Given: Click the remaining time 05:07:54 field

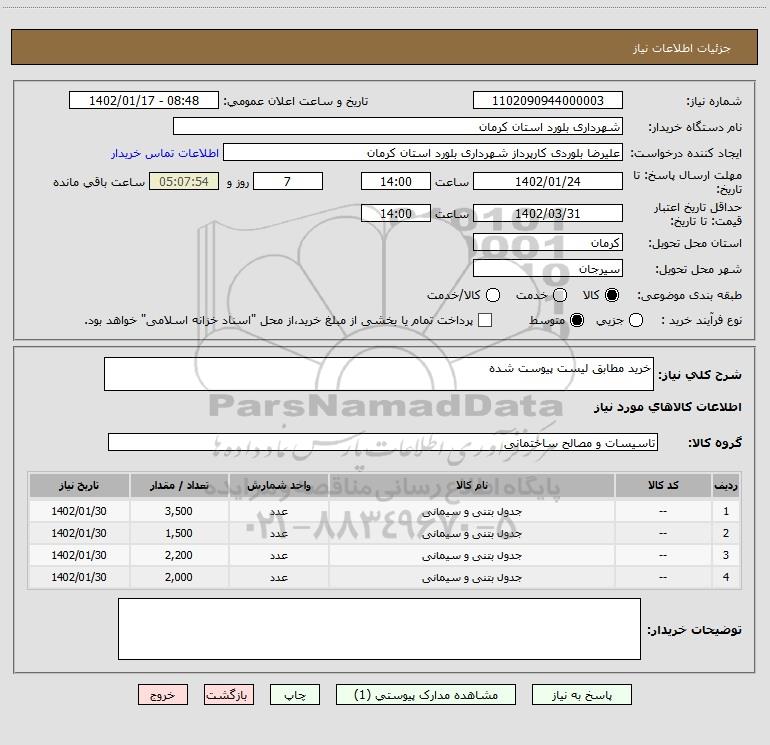Looking at the screenshot, I should (x=184, y=181).
